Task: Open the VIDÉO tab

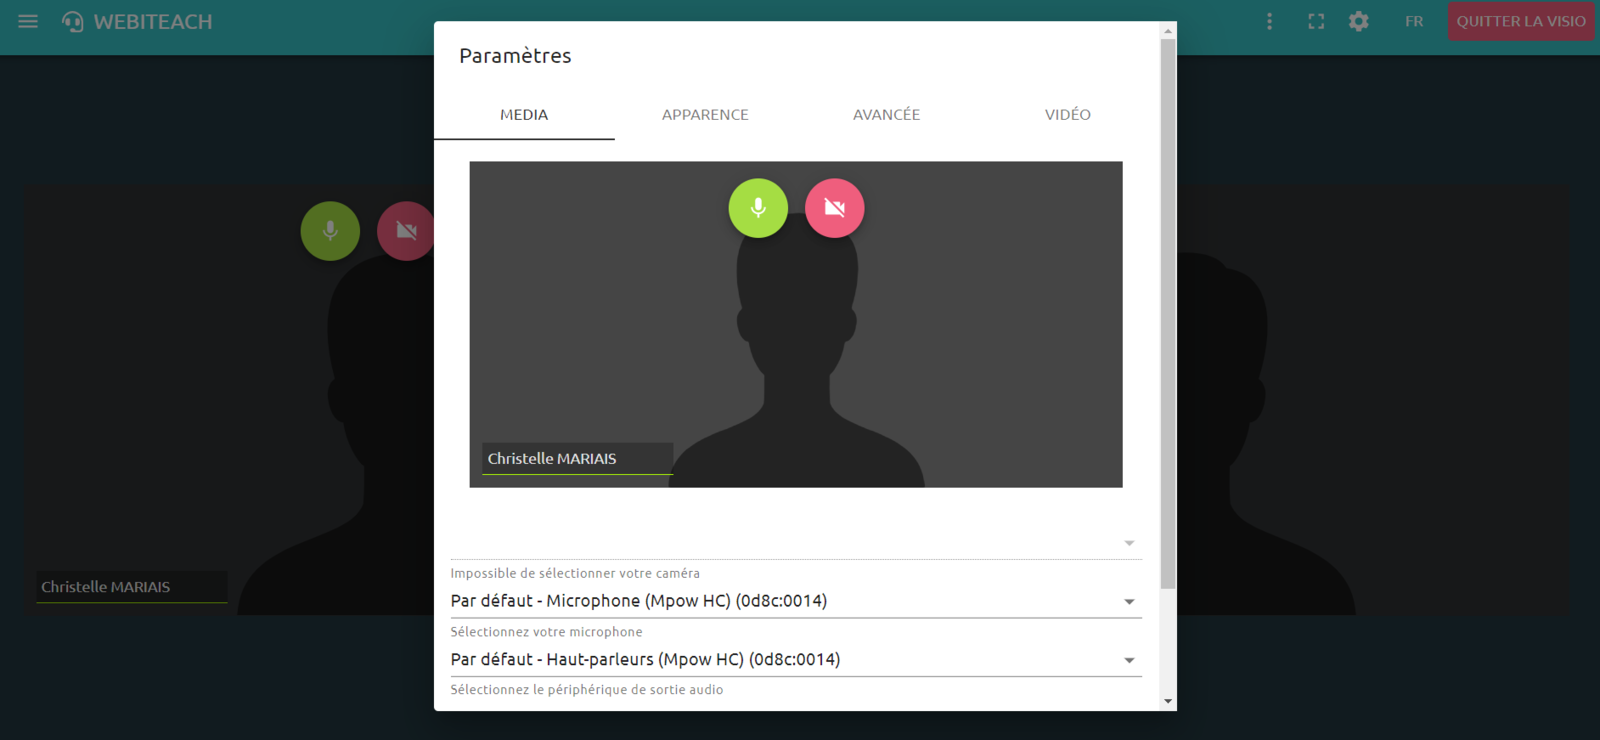Action: 1068,115
